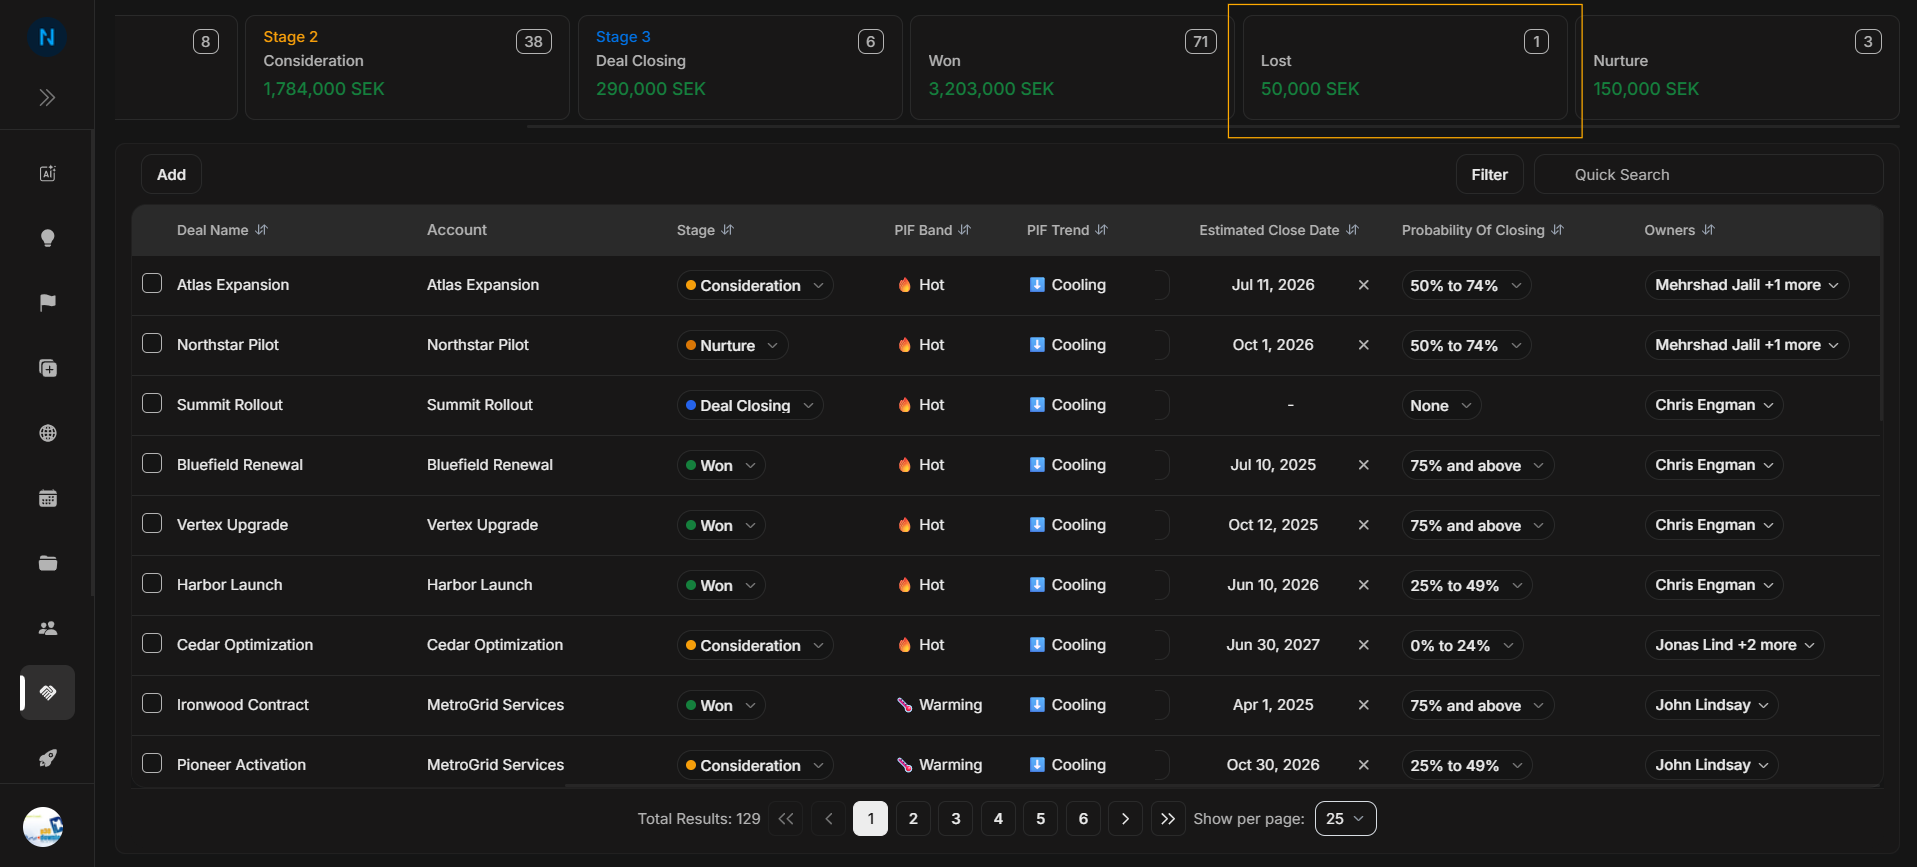The height and width of the screenshot is (867, 1917).
Task: Check the Atlas Expansion row checkbox
Action: point(152,283)
